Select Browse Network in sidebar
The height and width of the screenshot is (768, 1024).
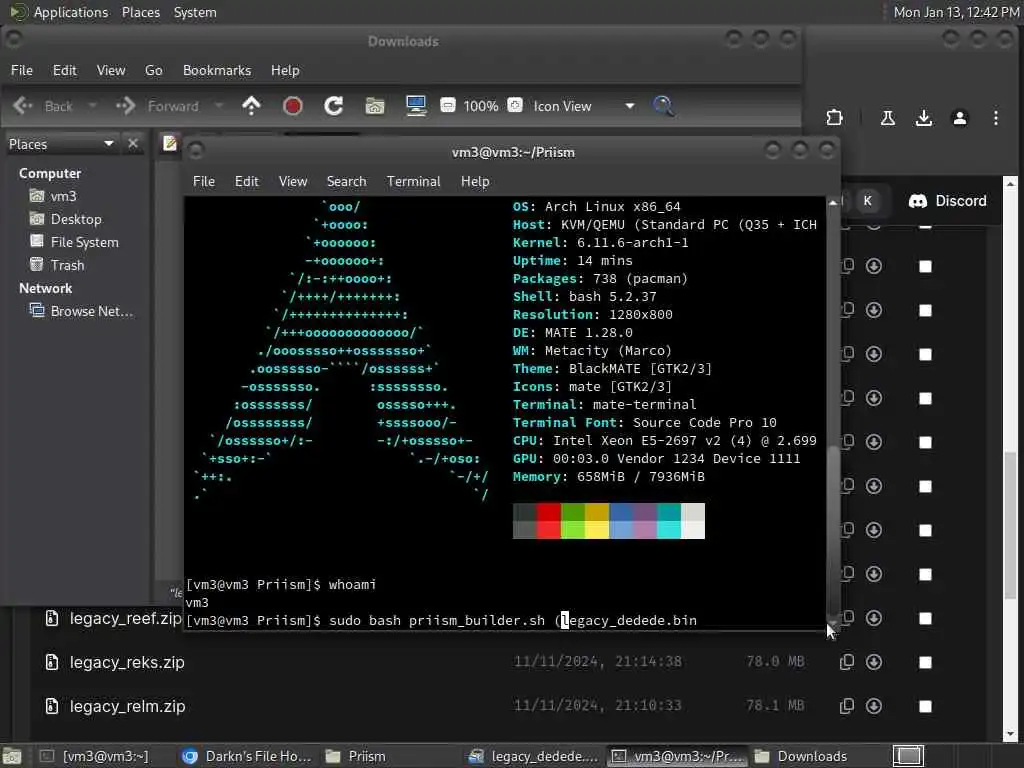82,312
